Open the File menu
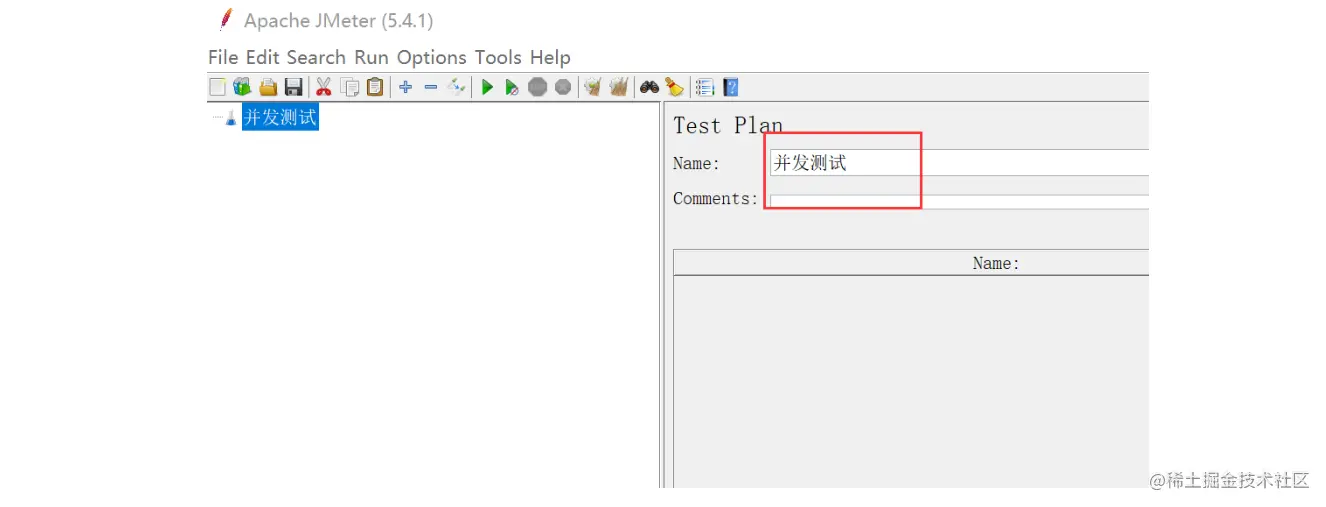Viewport: 1326px width, 507px height. click(223, 58)
